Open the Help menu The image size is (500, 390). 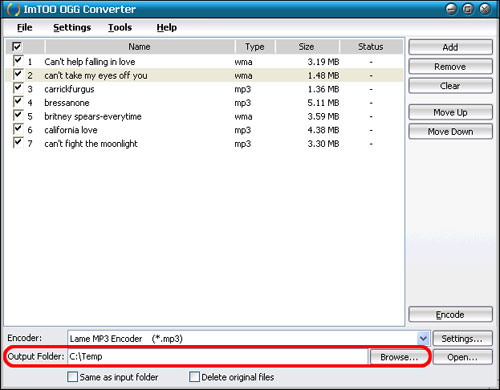(x=167, y=27)
